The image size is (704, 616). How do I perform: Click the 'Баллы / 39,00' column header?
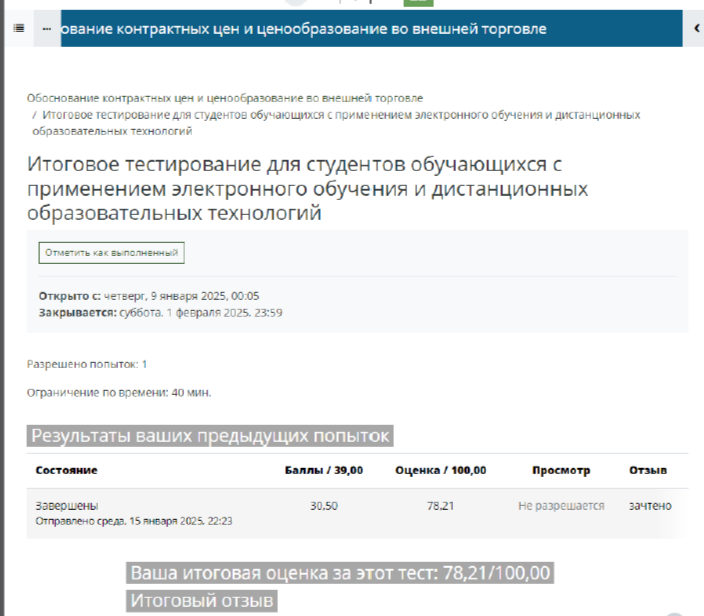pyautogui.click(x=317, y=470)
